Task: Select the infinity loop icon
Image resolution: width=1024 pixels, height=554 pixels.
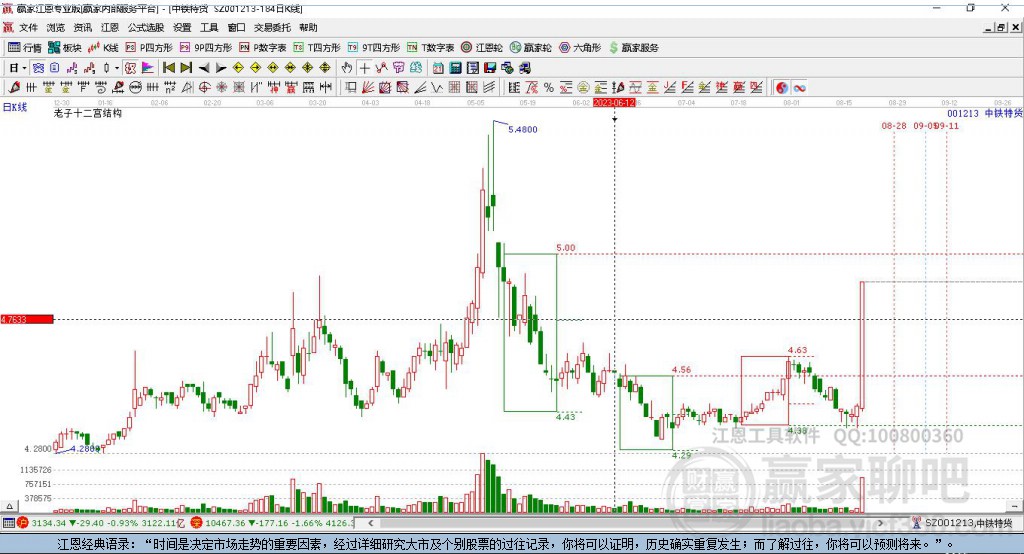Action: tap(799, 88)
